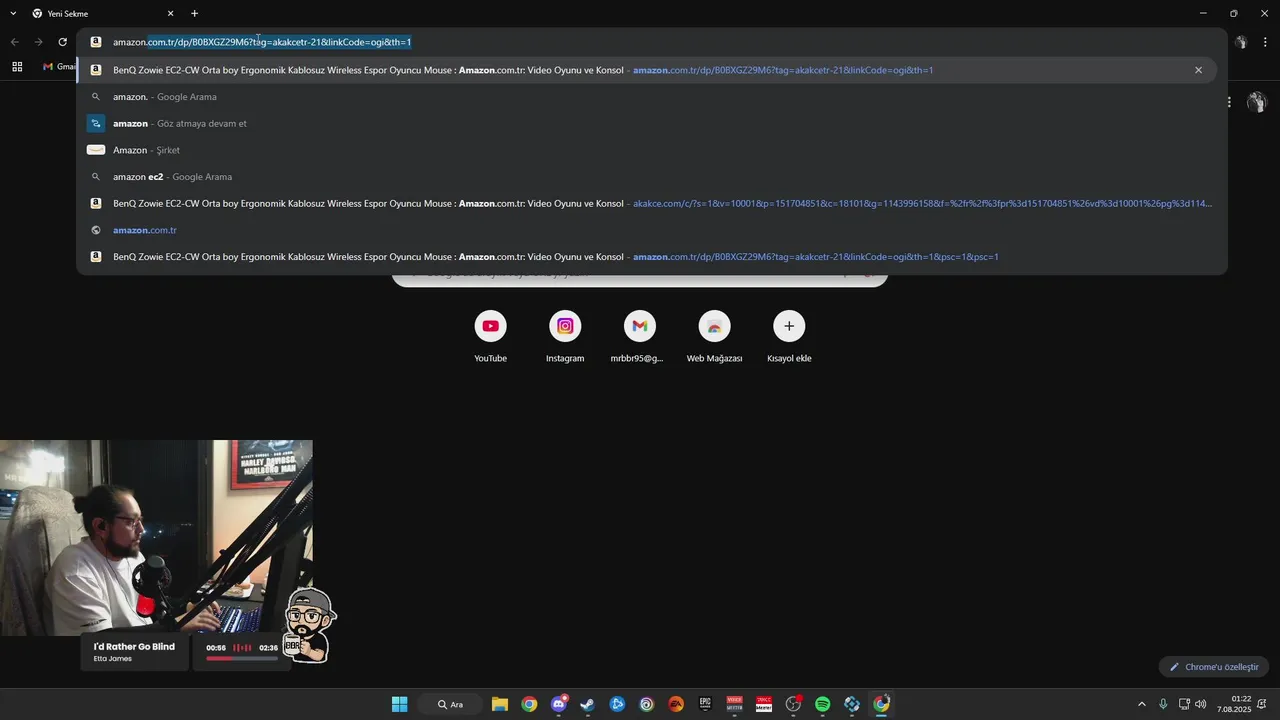The height and width of the screenshot is (720, 1280).
Task: Open Discord from the taskbar
Action: [558, 704]
